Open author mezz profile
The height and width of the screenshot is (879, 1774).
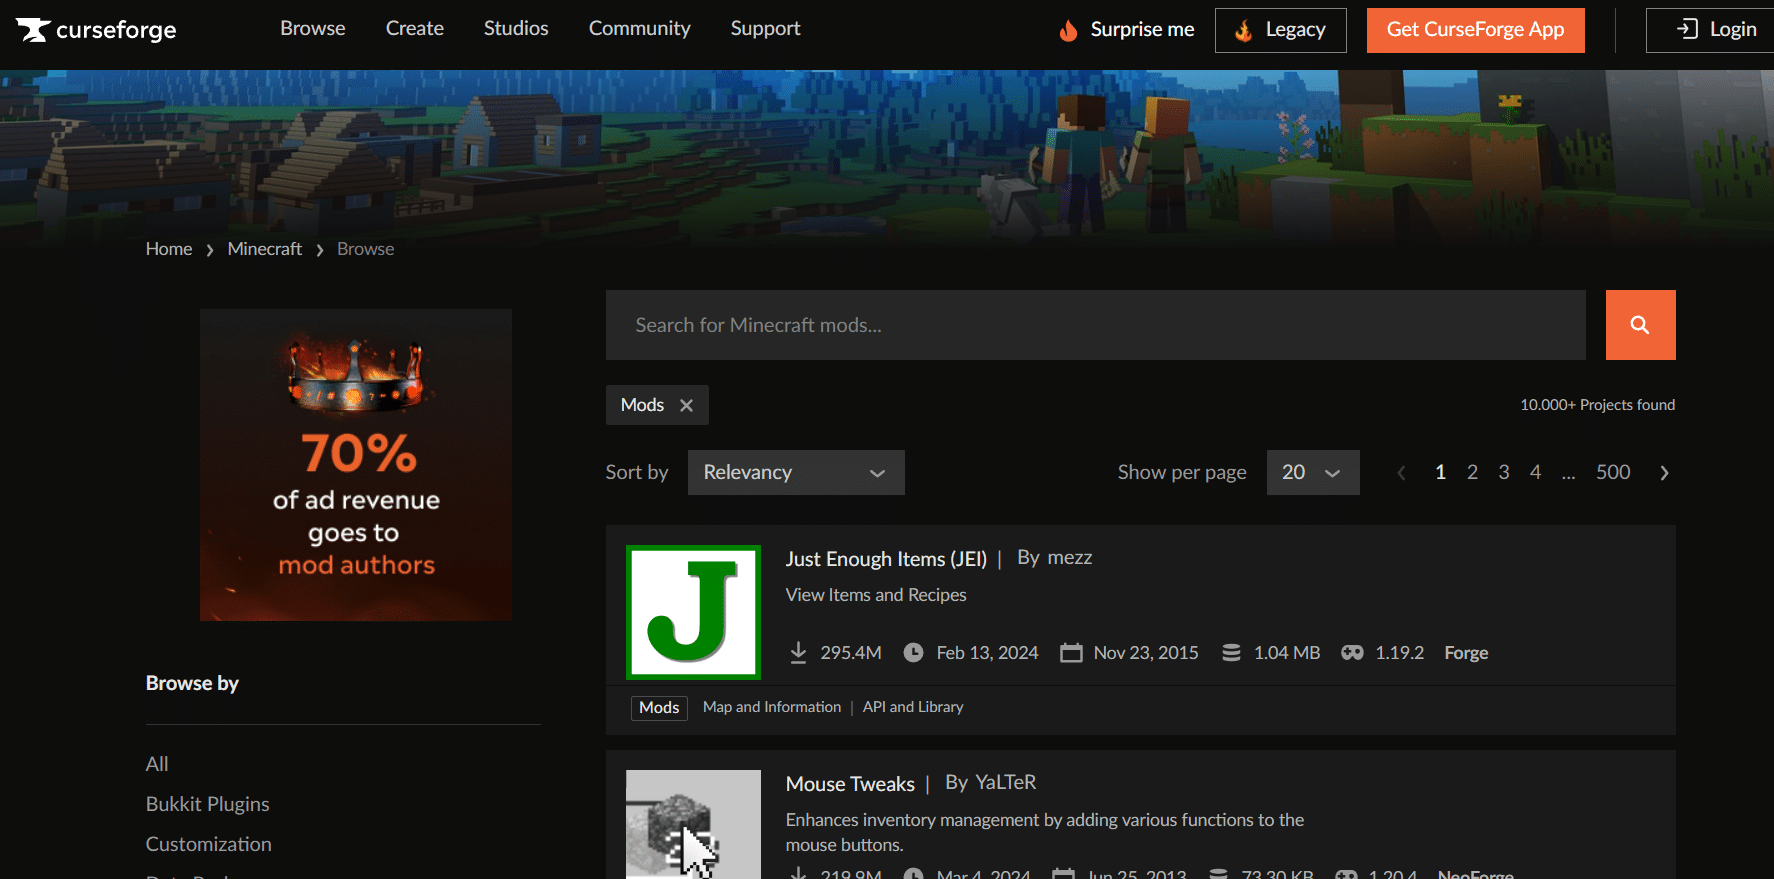[1070, 558]
